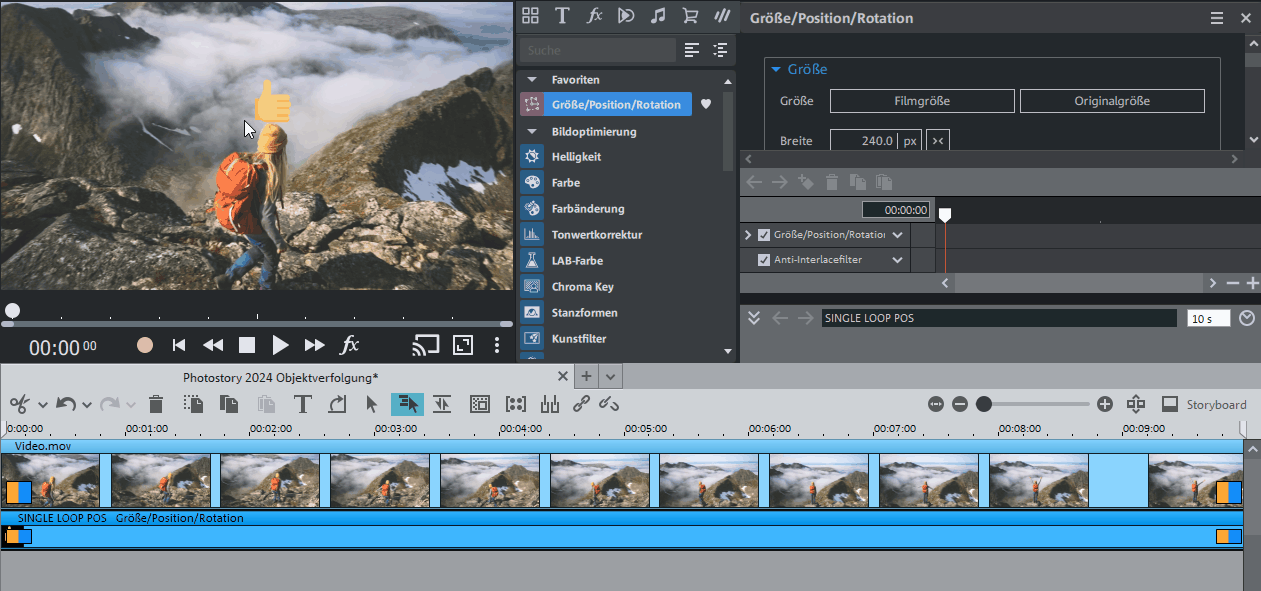Disable the Anti-Interlacefilter checkbox

pyautogui.click(x=764, y=260)
